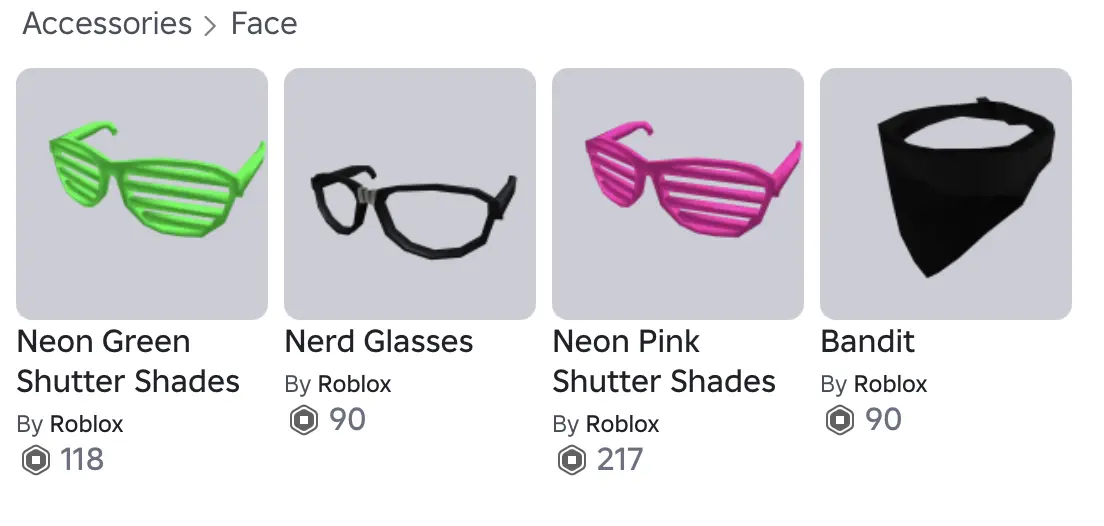Follow Roblox creator link under Neon Pink Shades
This screenshot has width=1104, height=526.
pos(622,424)
